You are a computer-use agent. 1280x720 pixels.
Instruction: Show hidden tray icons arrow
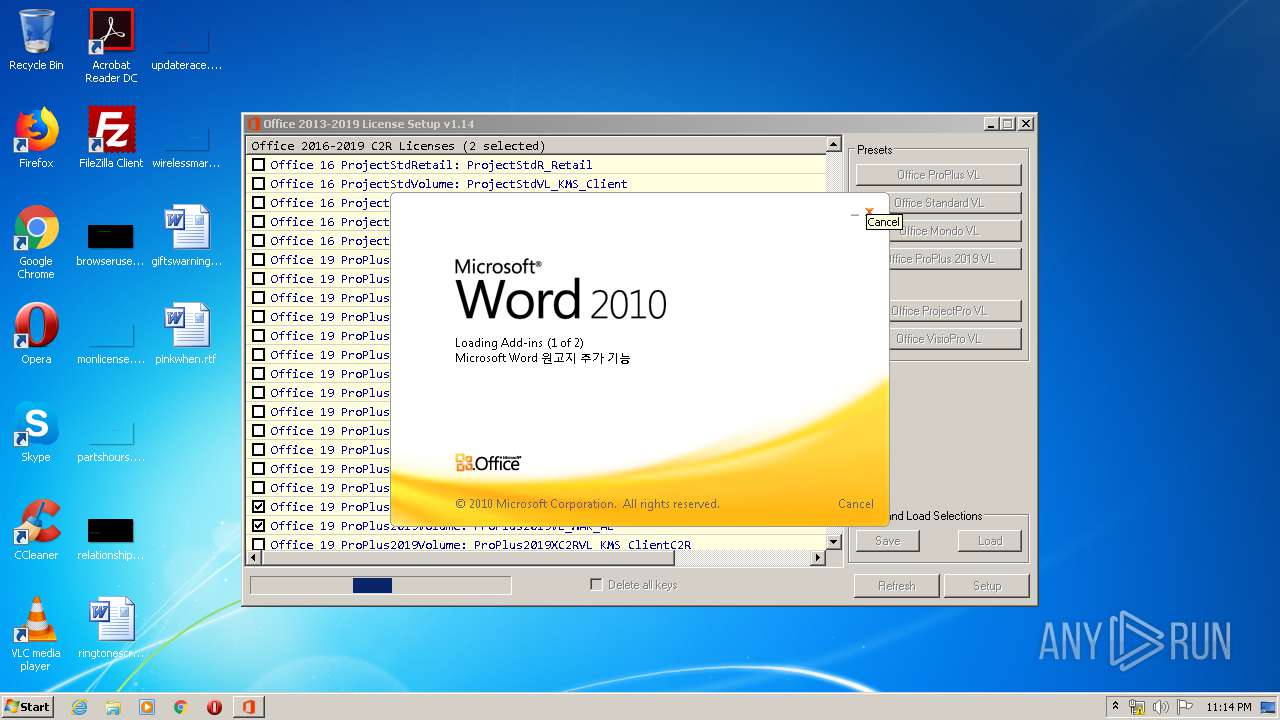[1115, 707]
